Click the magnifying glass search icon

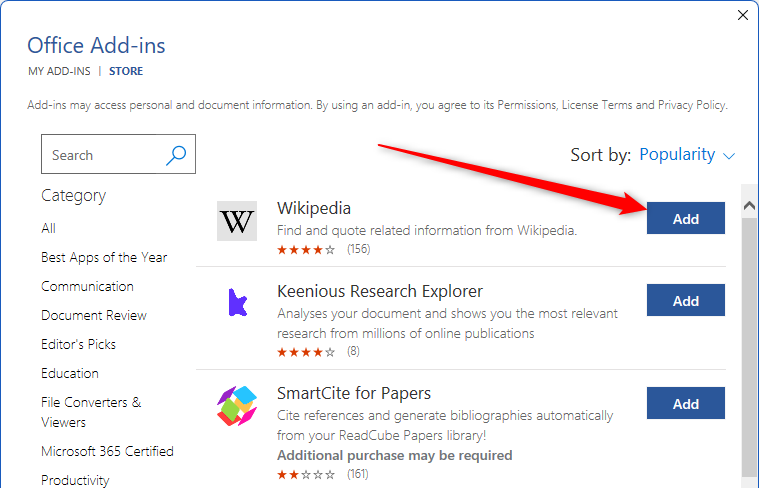176,155
